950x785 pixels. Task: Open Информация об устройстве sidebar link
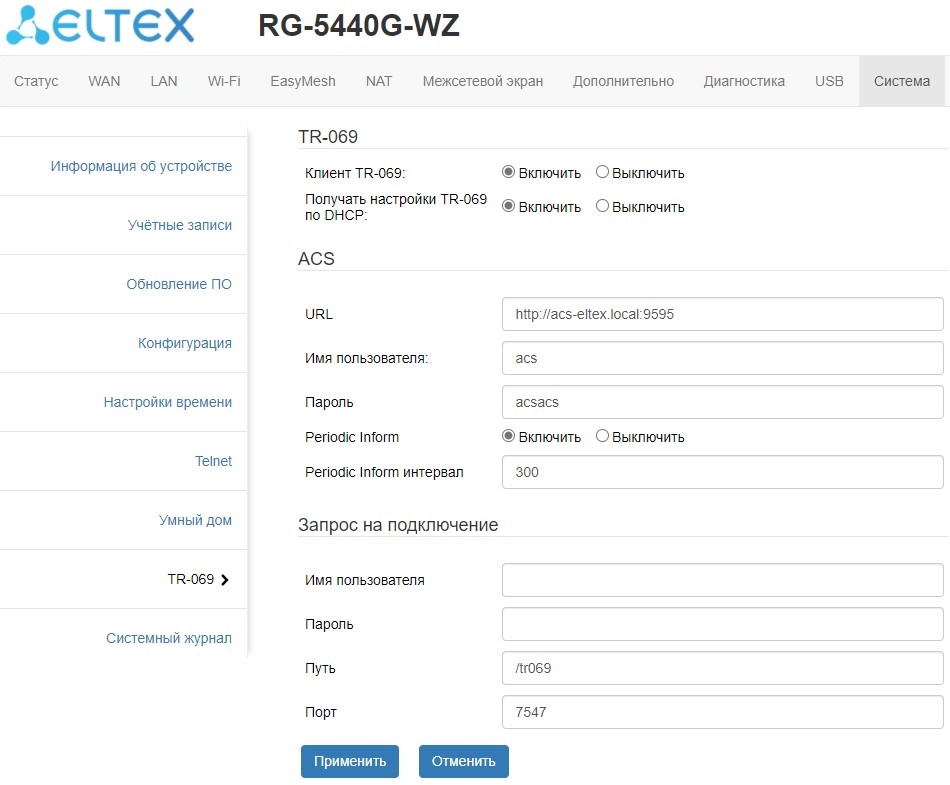tap(141, 166)
